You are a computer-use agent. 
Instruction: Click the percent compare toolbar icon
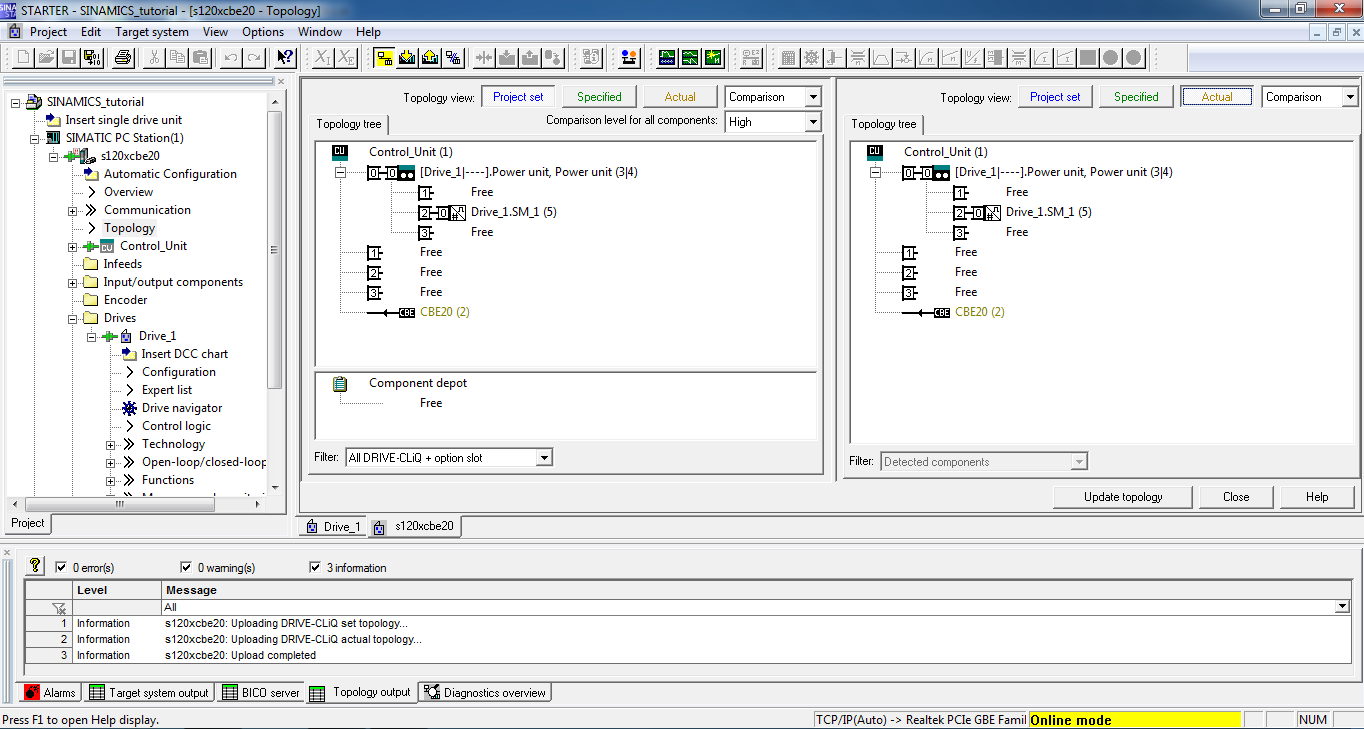[x=453, y=57]
